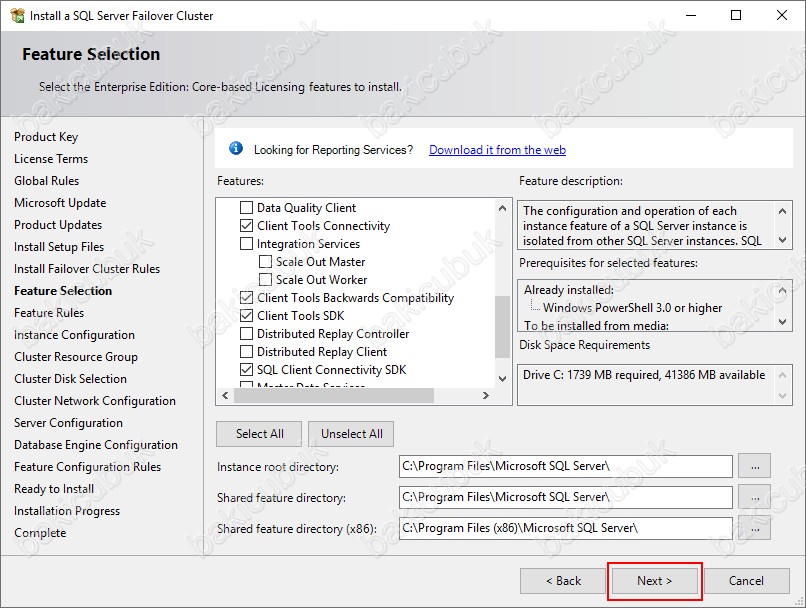Minimize the installer window
This screenshot has height=608, width=806.
pos(691,15)
